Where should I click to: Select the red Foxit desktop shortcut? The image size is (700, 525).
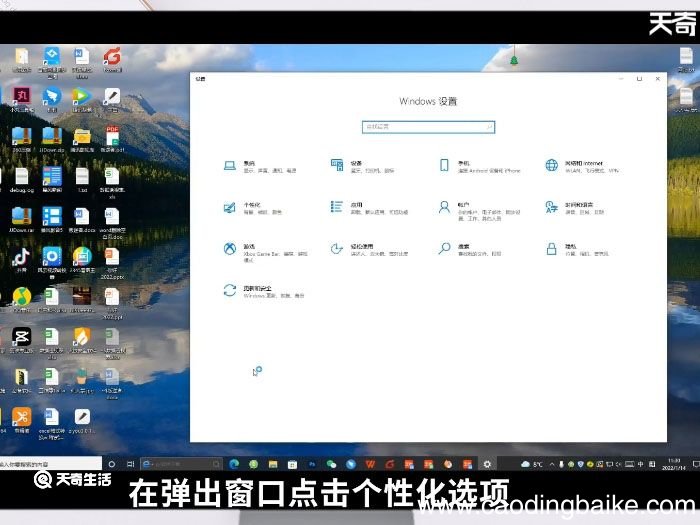coord(112,59)
